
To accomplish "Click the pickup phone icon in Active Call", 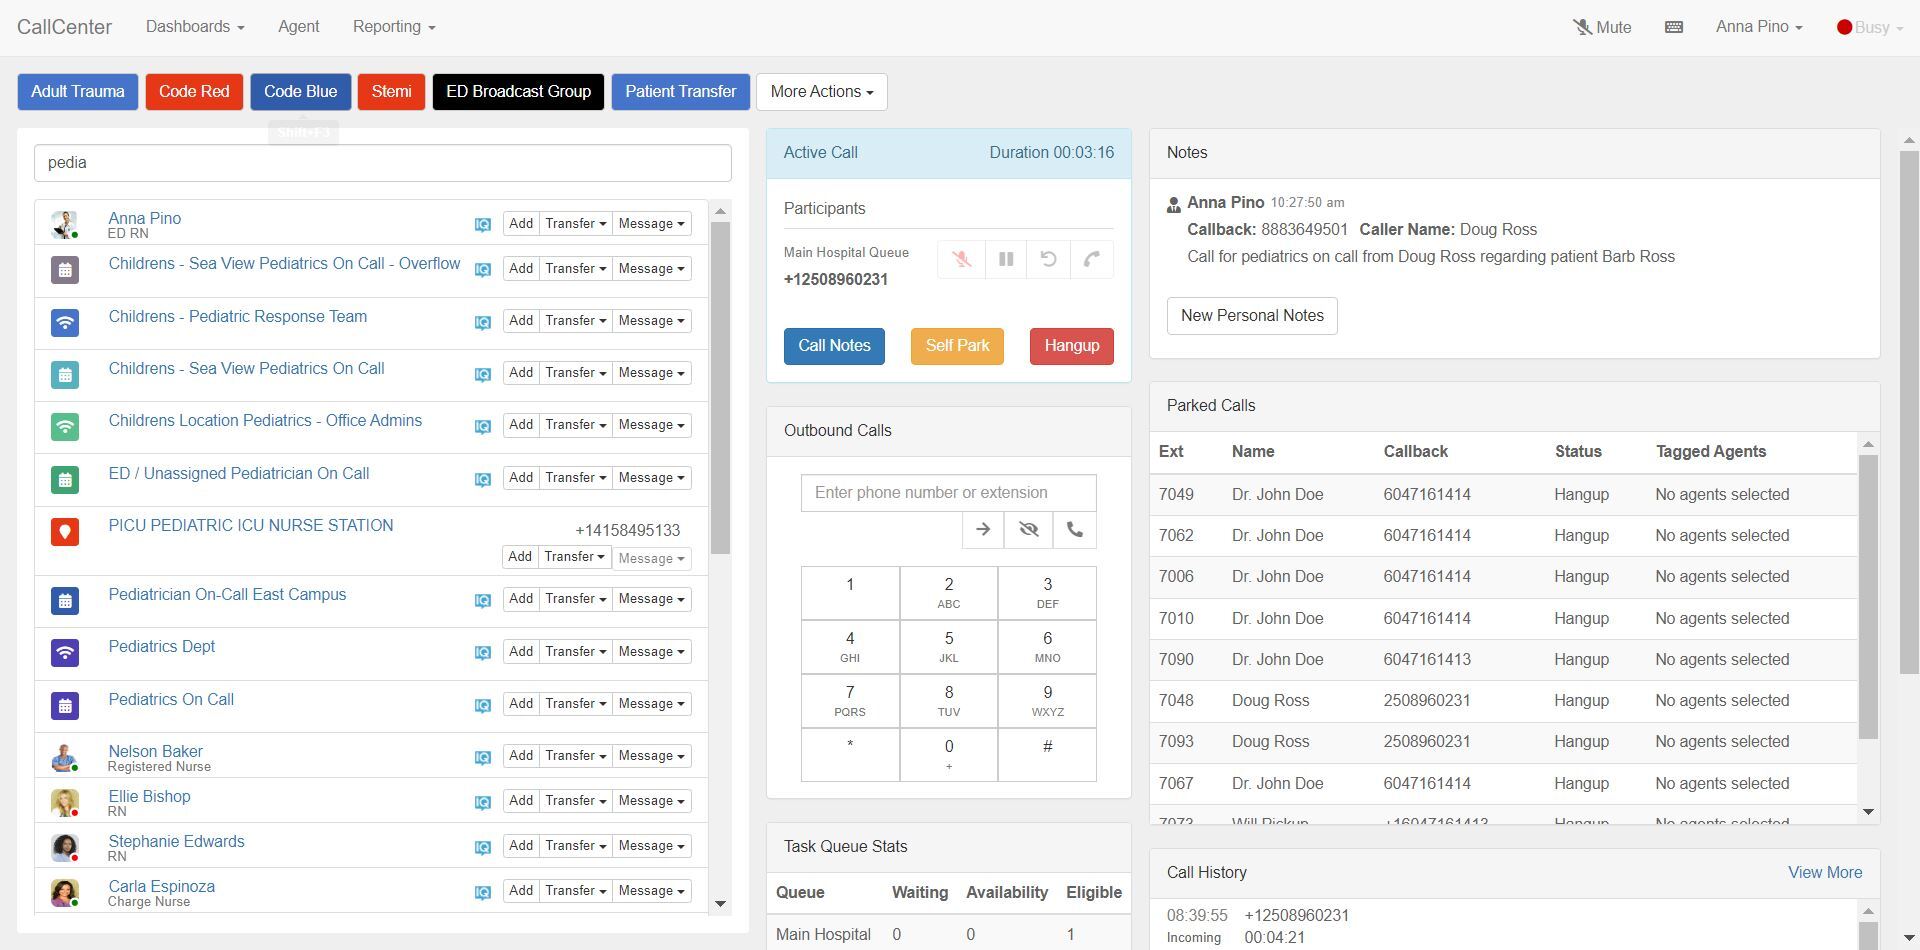I will click(1090, 259).
